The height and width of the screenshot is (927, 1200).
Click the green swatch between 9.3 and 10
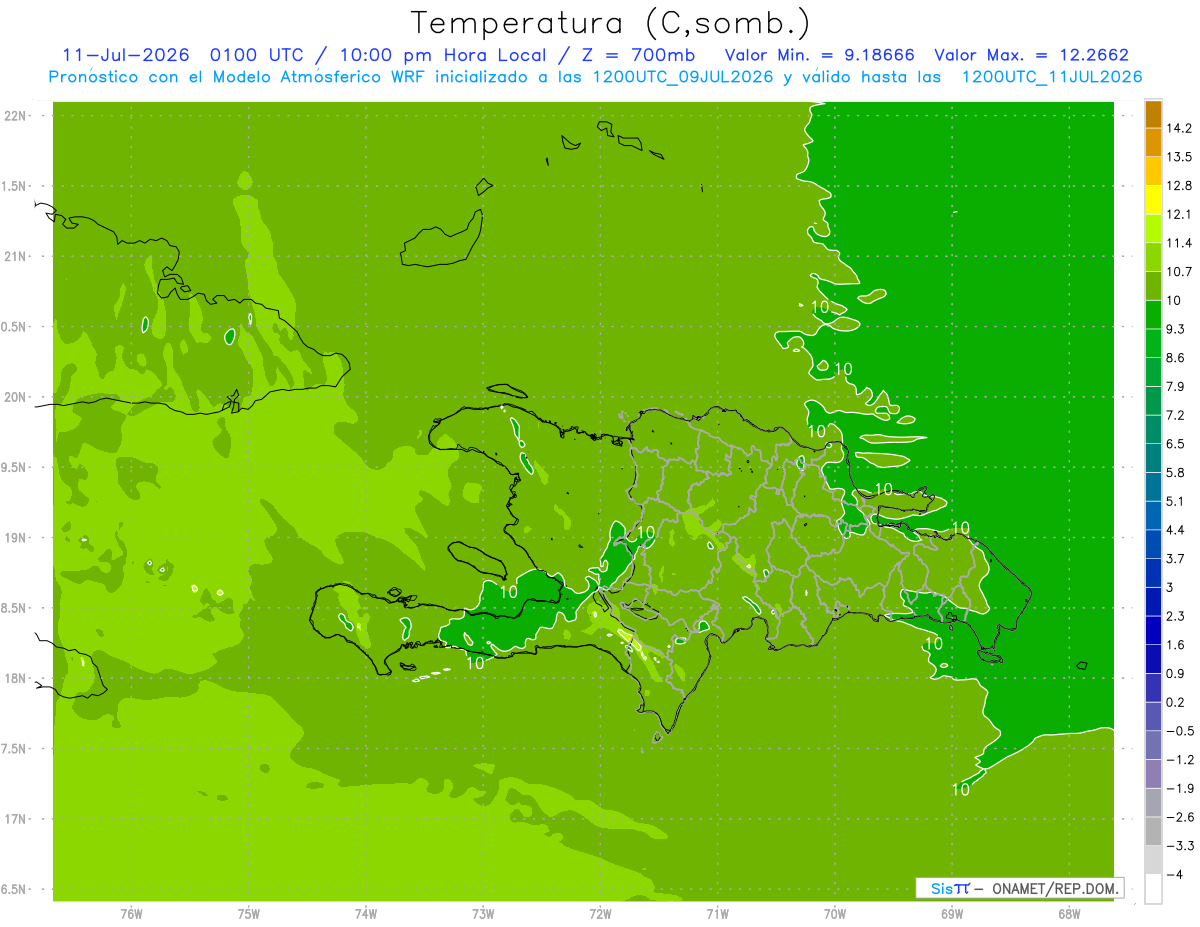(x=1153, y=314)
